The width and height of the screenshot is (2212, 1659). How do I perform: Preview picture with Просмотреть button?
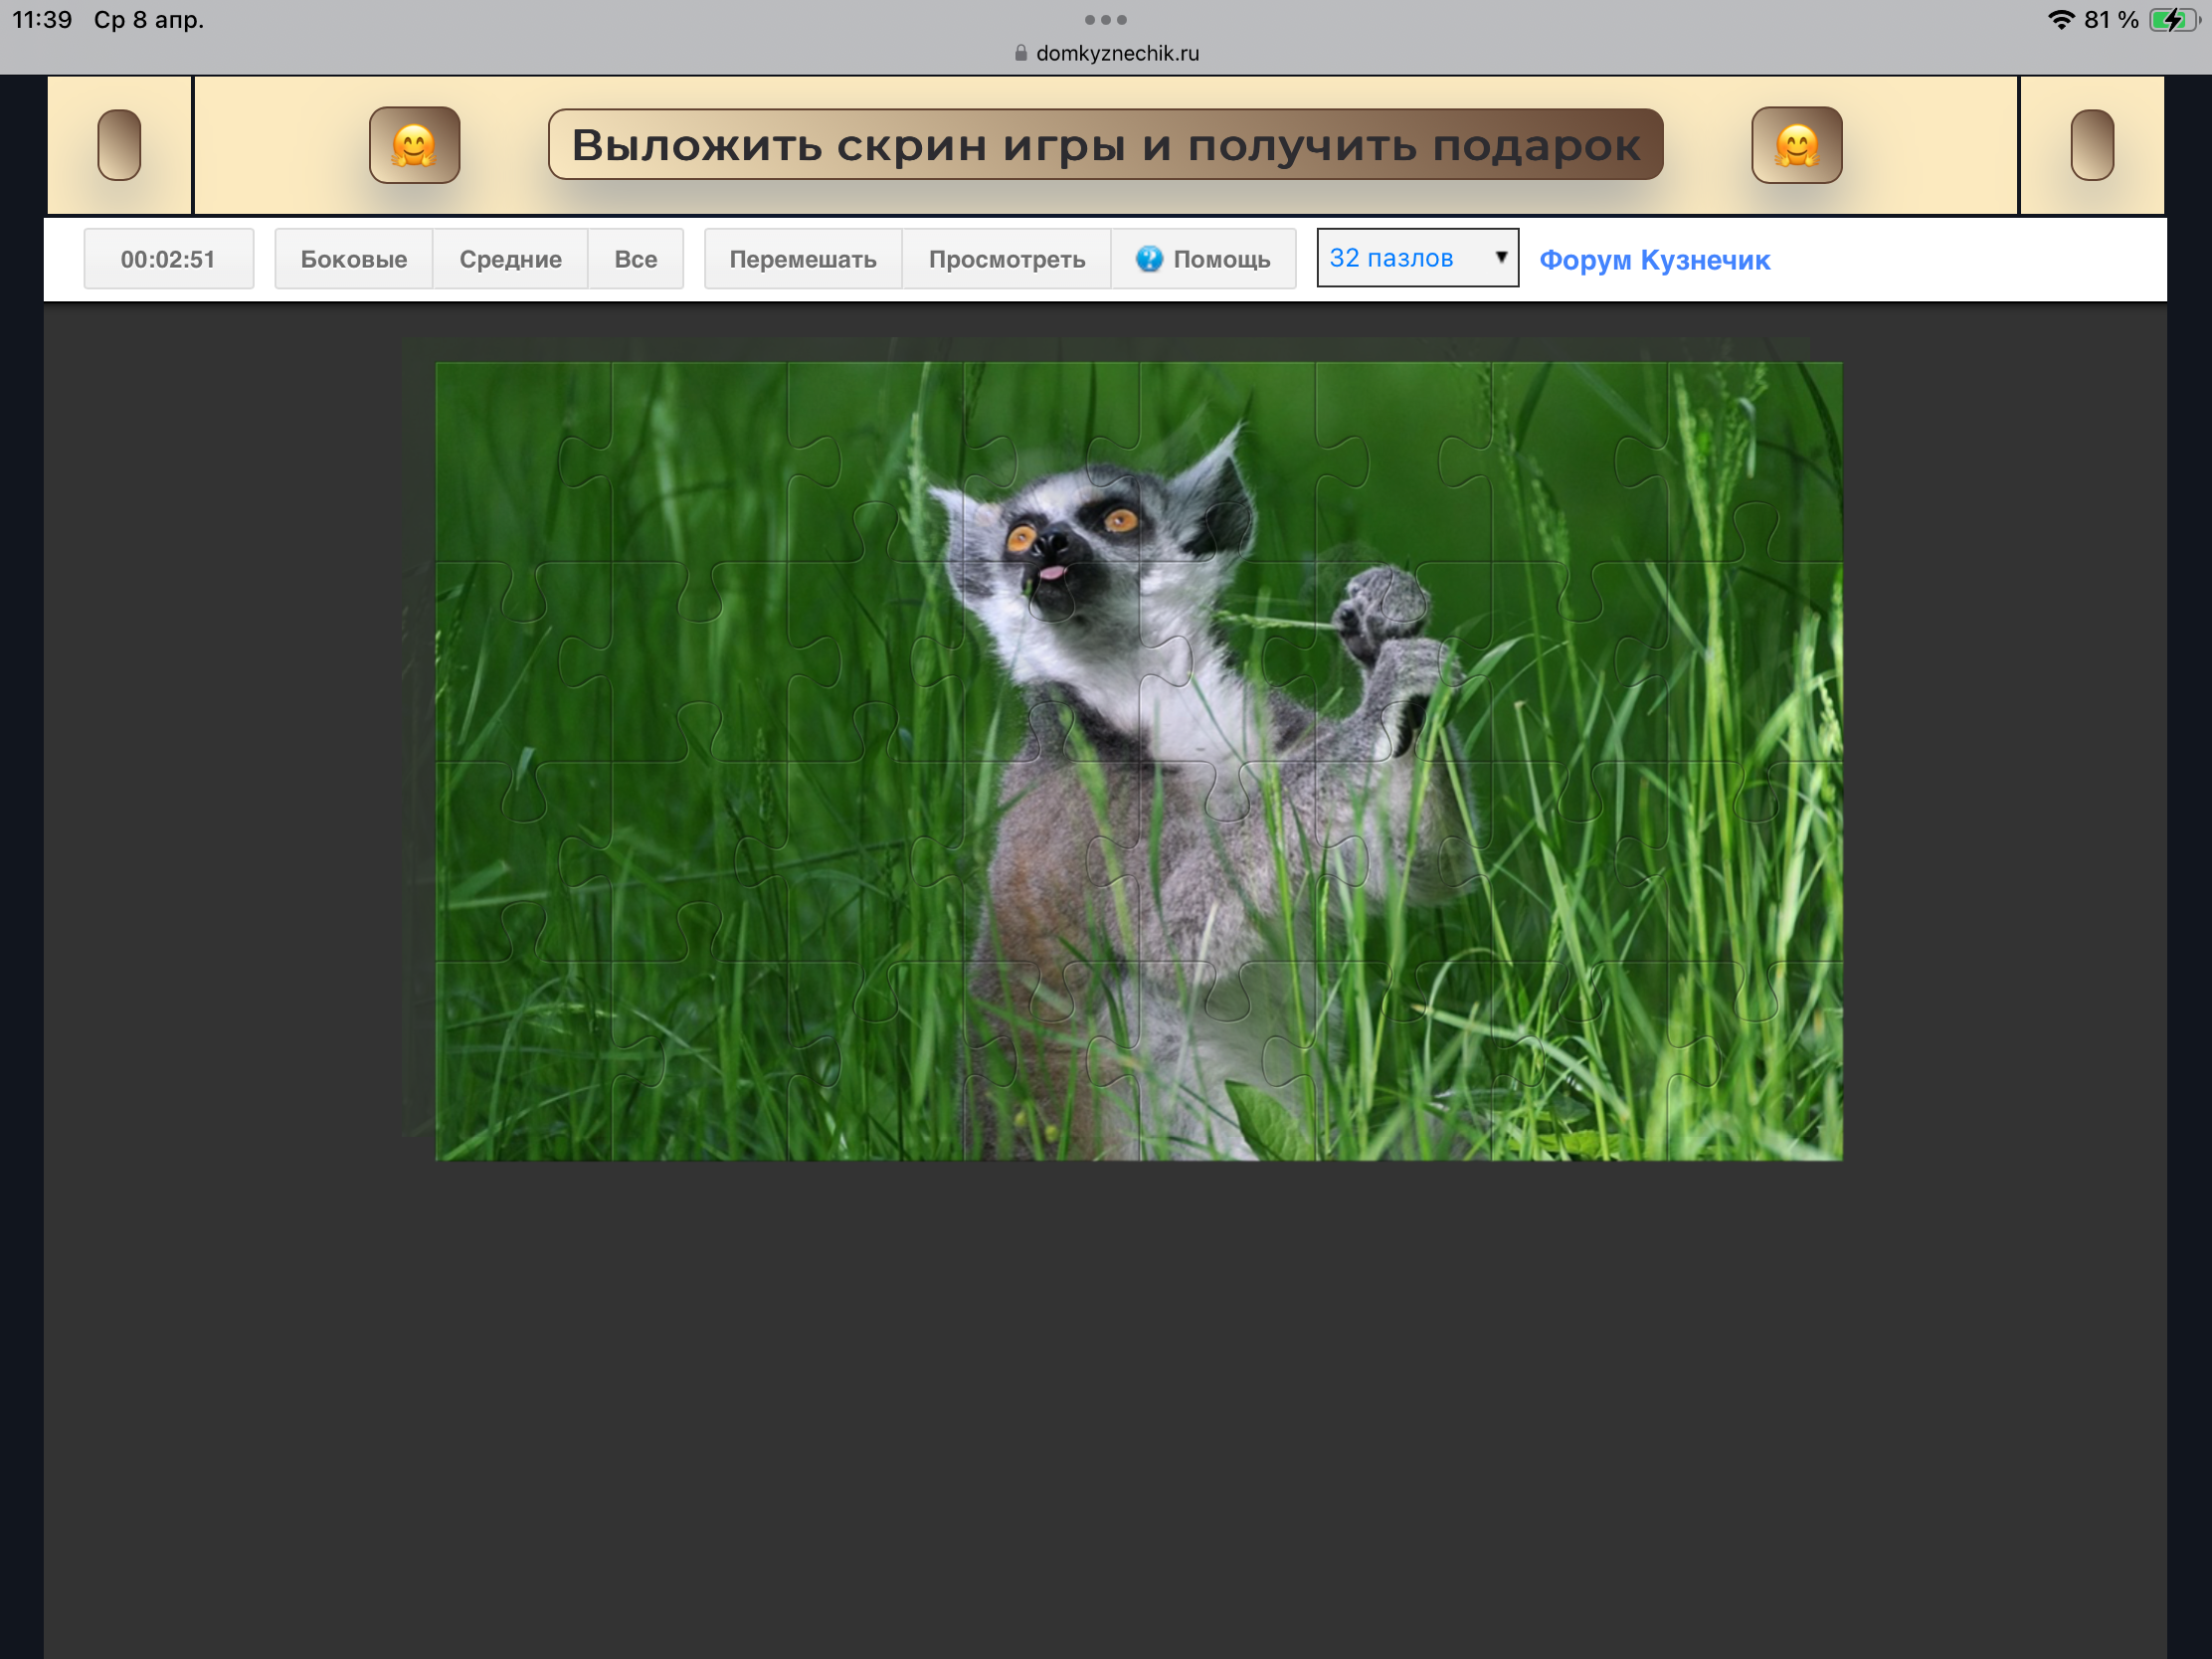click(x=1006, y=259)
